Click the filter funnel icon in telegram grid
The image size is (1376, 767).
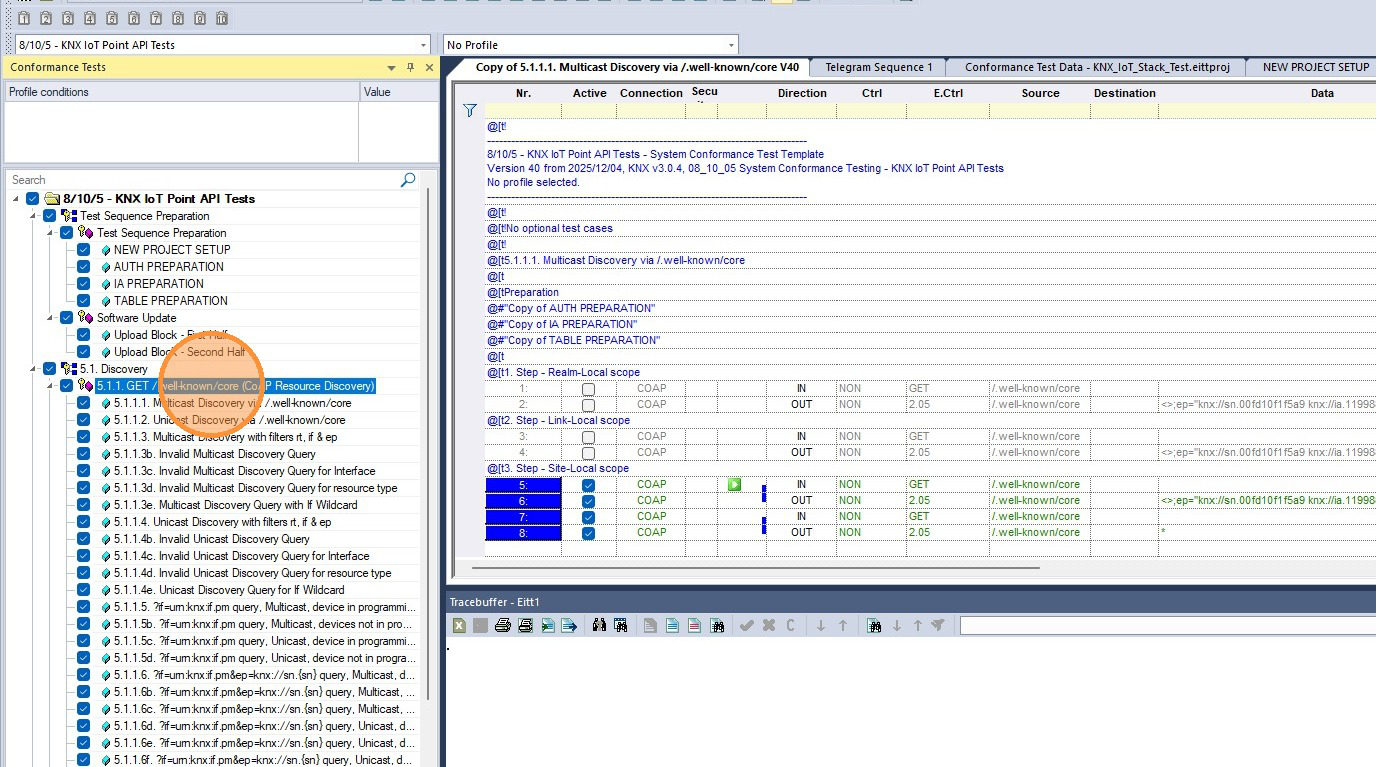[470, 111]
